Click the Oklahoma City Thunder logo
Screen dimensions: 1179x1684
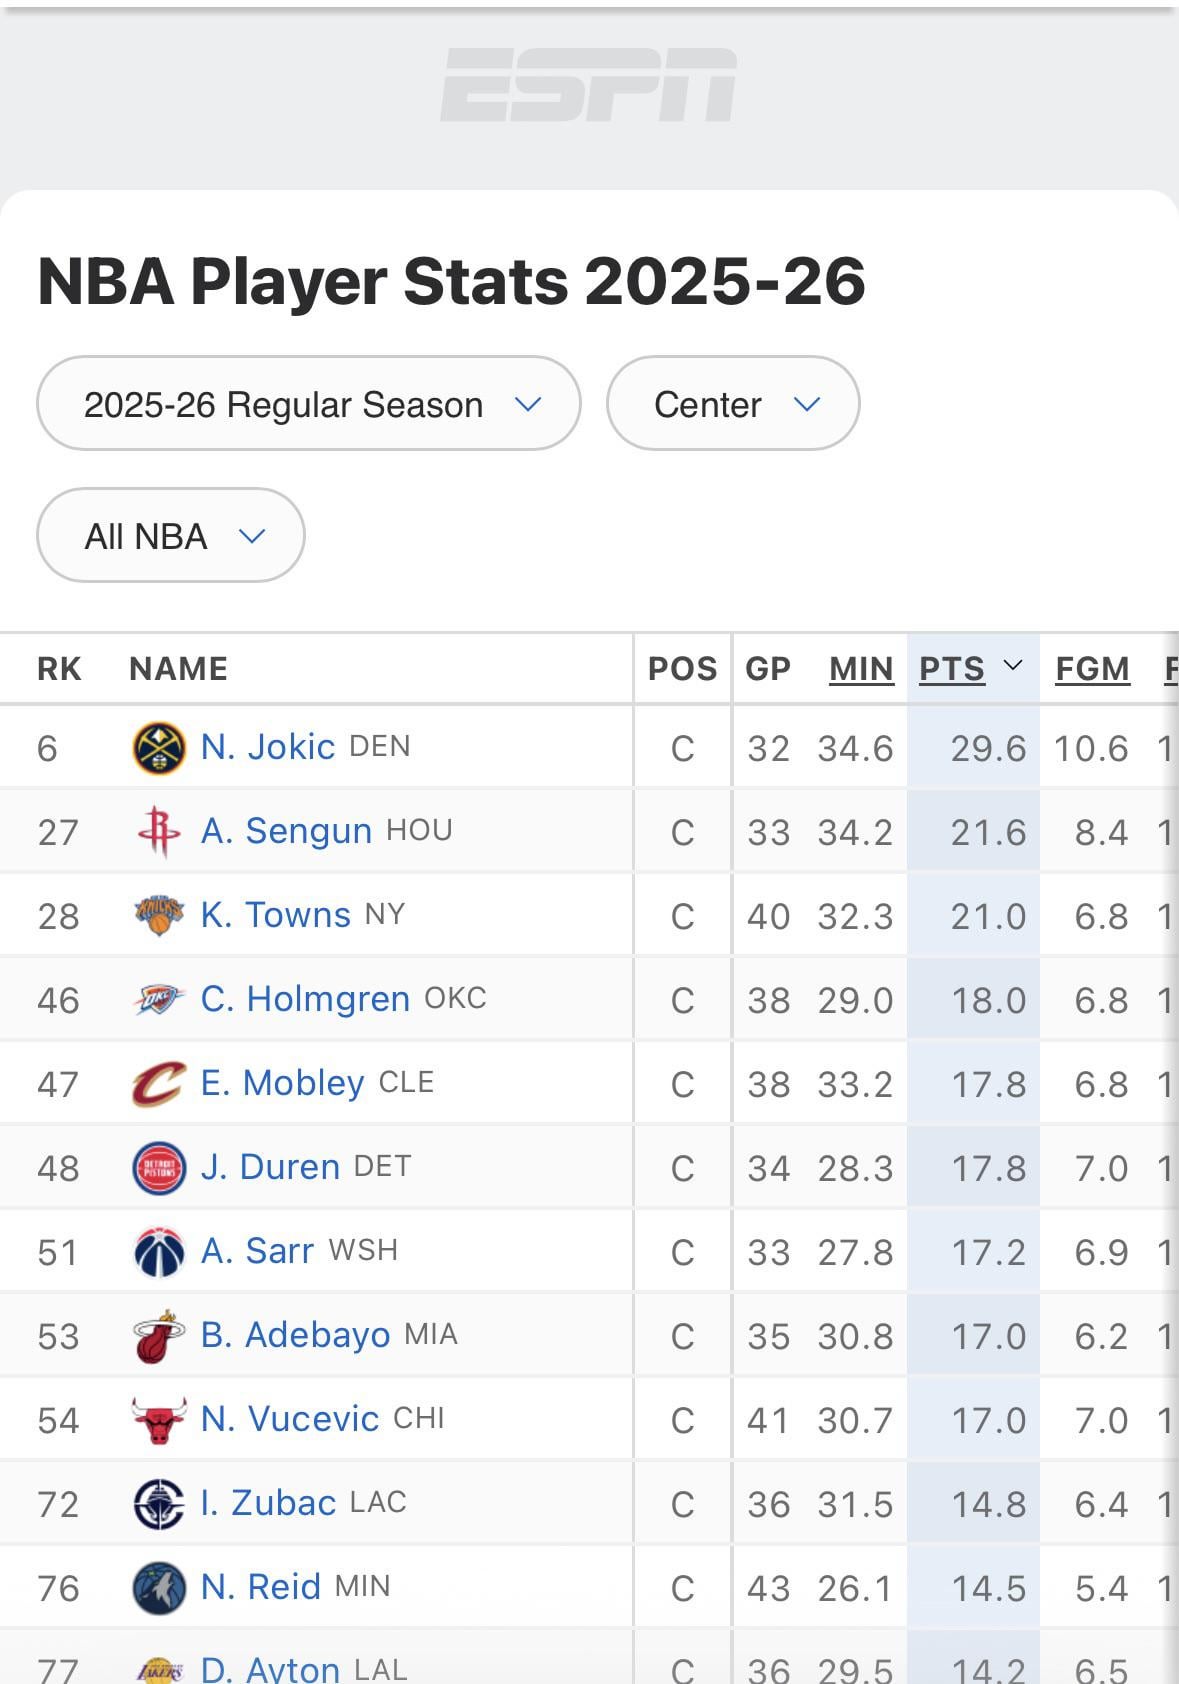click(x=159, y=1000)
